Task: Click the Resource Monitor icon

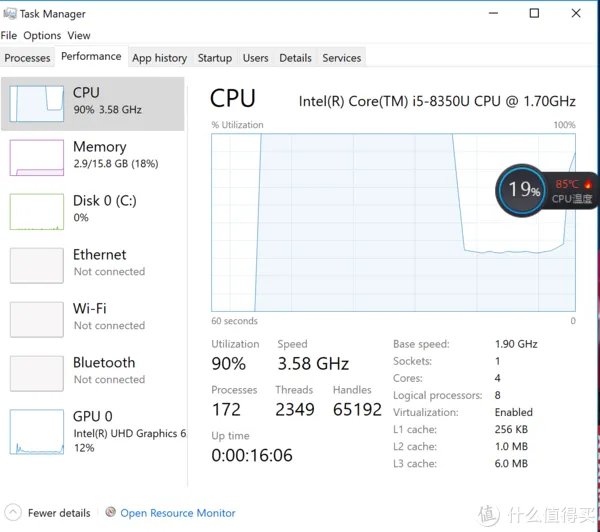Action: [110, 513]
